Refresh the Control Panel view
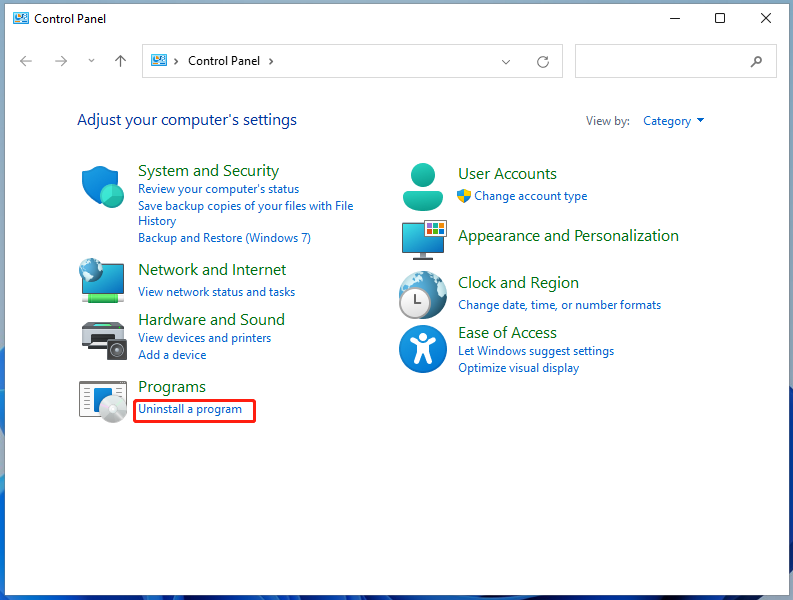This screenshot has height=600, width=793. point(543,62)
